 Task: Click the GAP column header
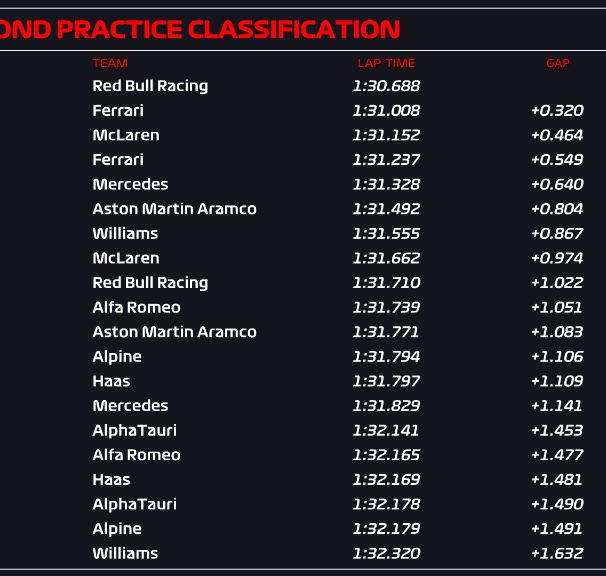click(558, 63)
